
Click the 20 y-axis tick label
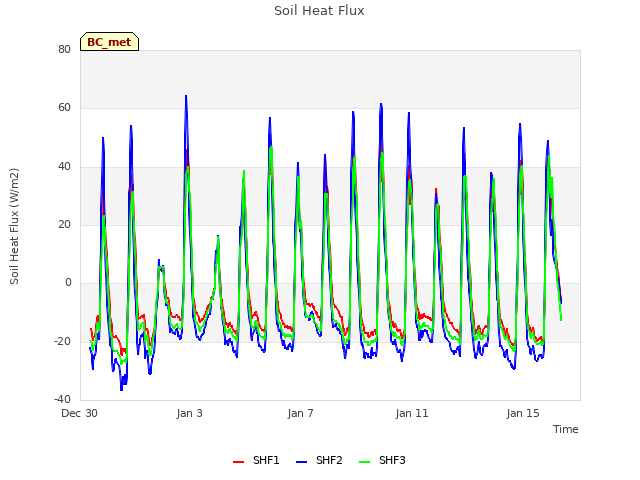click(64, 224)
